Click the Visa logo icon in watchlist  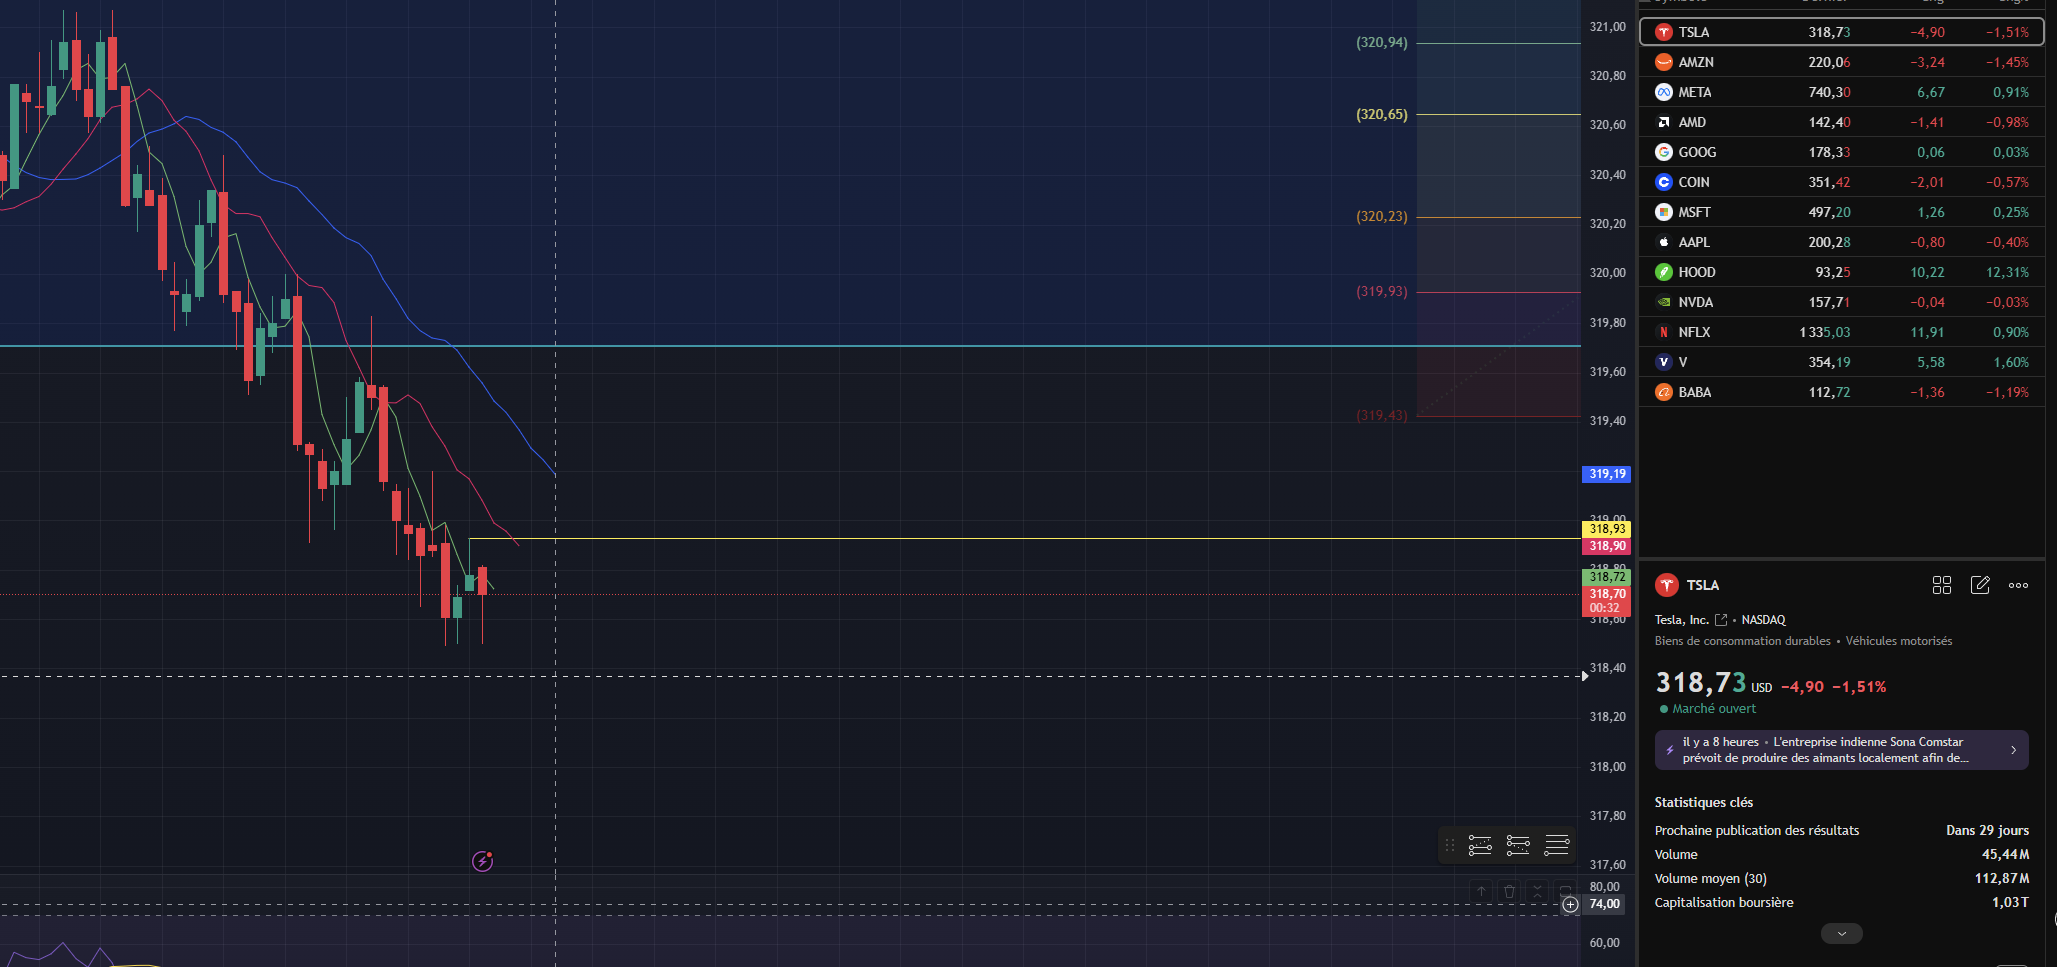(x=1664, y=362)
